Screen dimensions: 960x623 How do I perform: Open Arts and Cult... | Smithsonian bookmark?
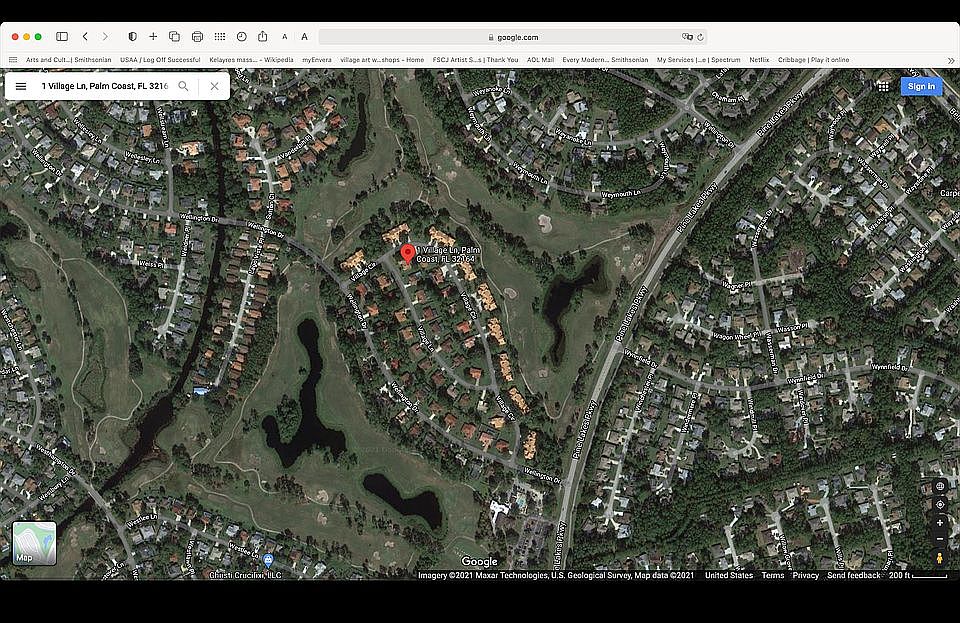click(69, 60)
